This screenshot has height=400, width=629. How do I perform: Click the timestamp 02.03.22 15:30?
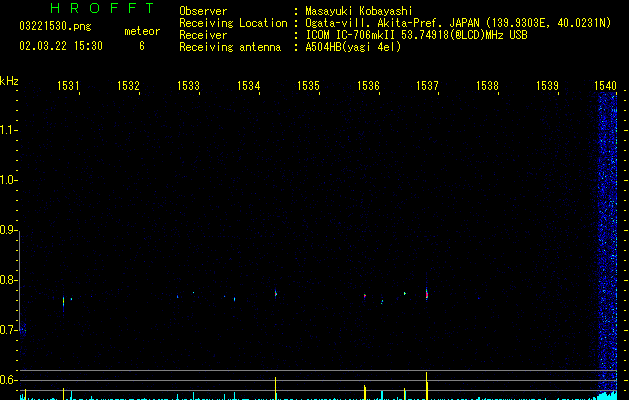click(x=61, y=46)
